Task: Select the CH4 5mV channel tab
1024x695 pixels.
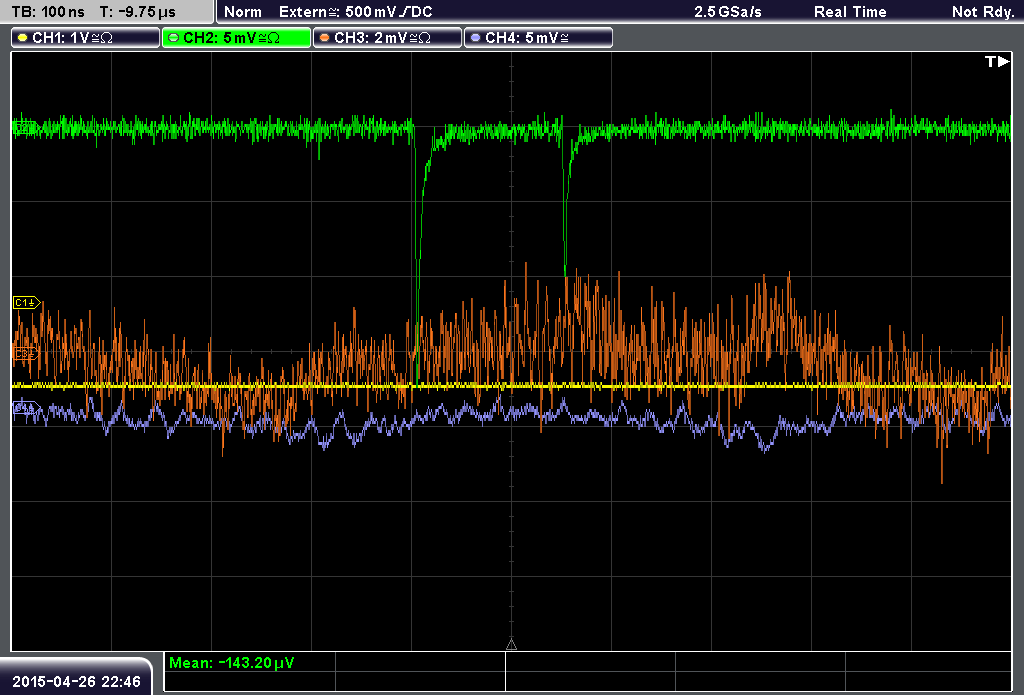Action: click(538, 38)
